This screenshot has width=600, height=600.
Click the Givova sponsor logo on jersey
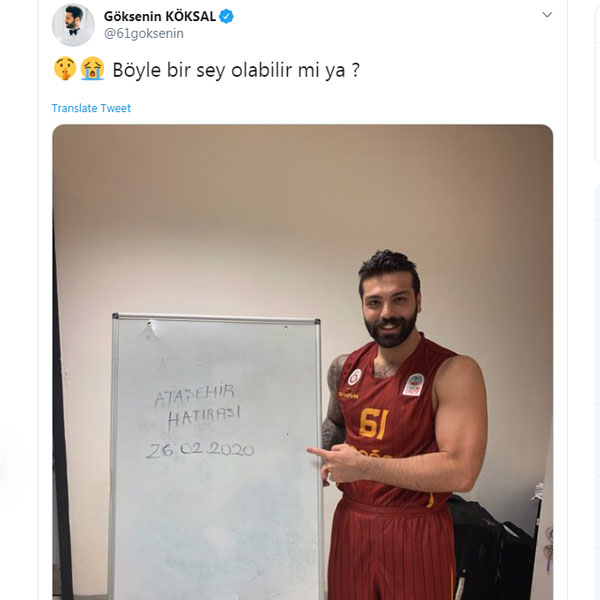click(348, 395)
